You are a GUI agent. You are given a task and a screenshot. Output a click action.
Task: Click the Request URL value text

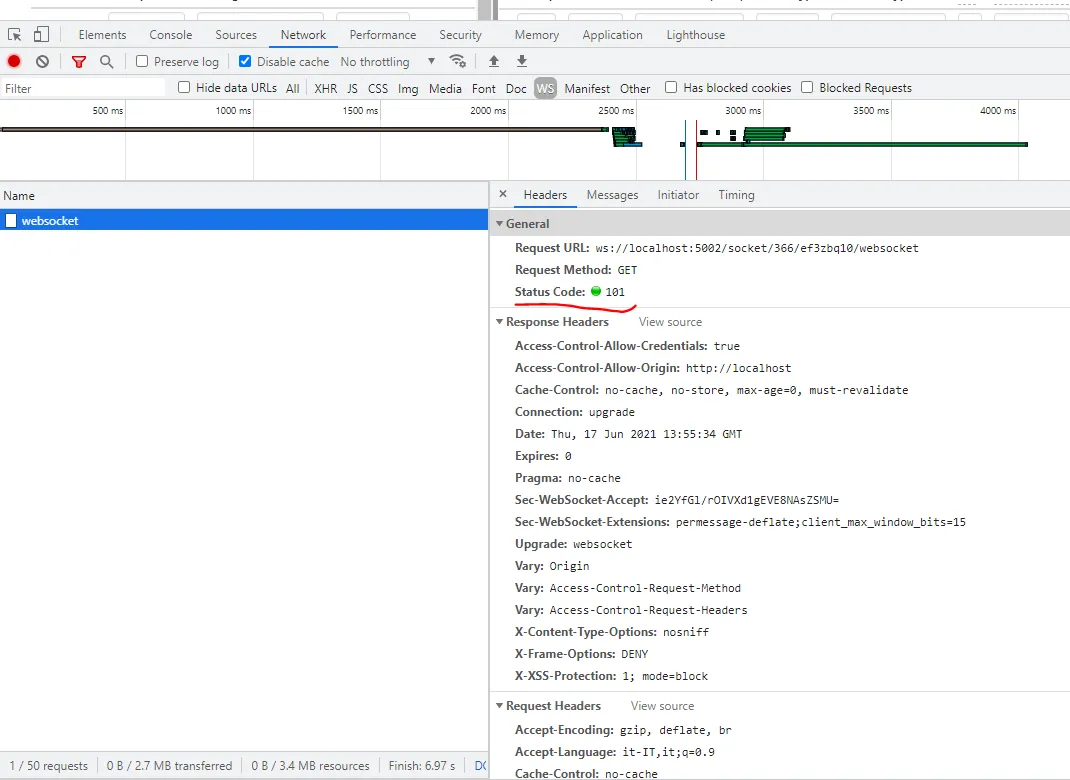click(757, 248)
